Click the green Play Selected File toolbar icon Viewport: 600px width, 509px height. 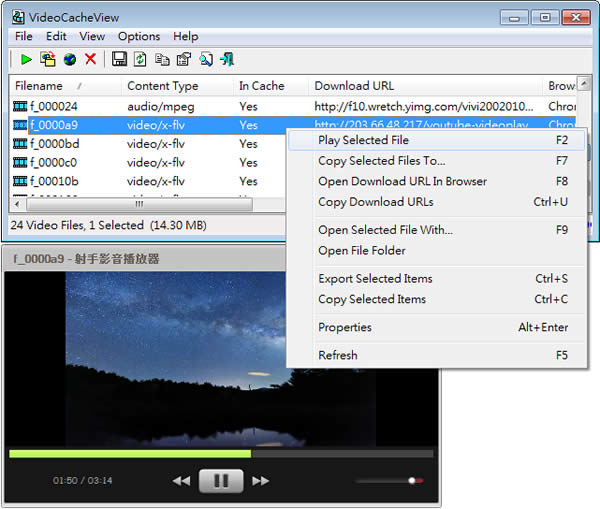click(x=26, y=60)
